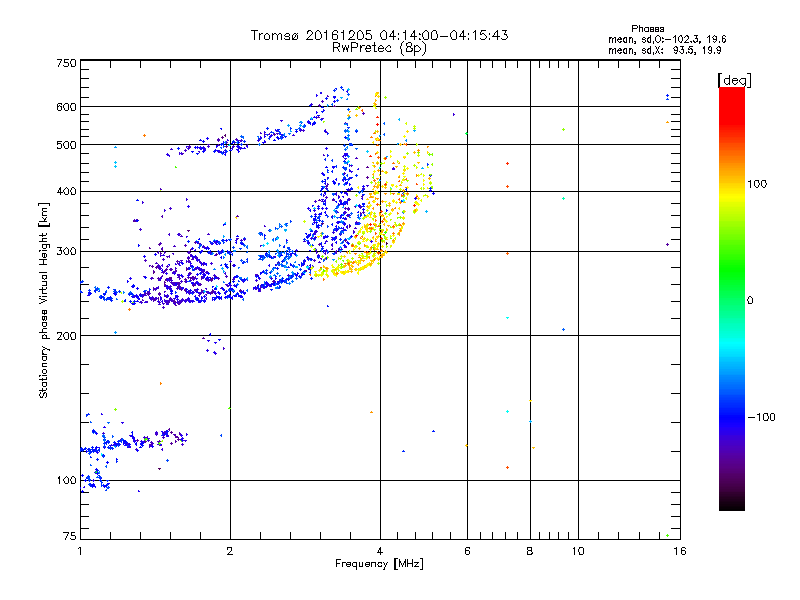800x600 pixels.
Task: Click the colorbar label "0"
Action: [x=750, y=301]
